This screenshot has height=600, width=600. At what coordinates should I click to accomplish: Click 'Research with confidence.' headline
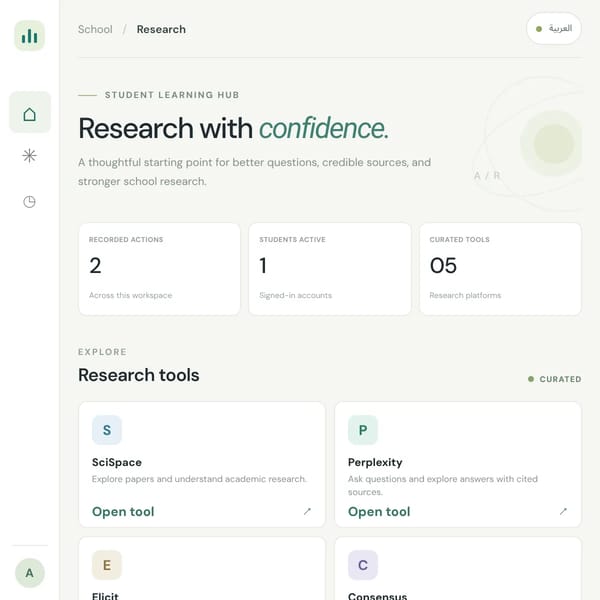[233, 128]
